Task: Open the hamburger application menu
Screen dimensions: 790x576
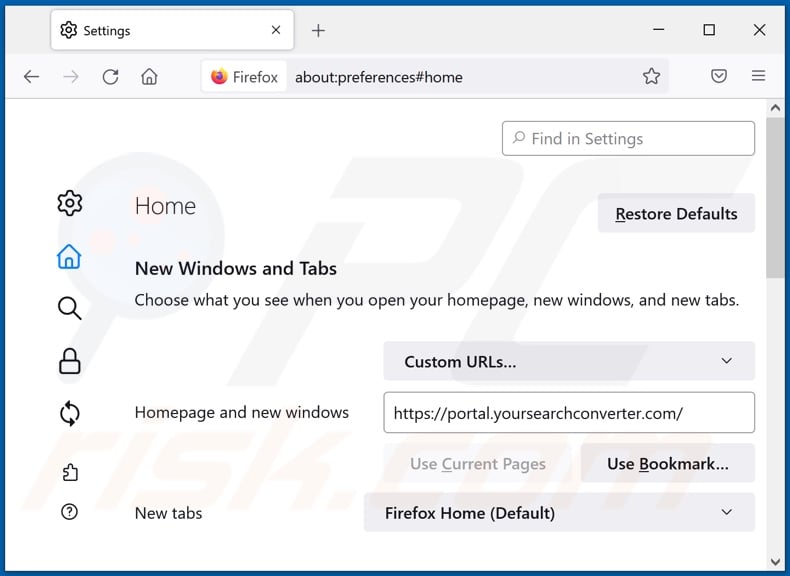Action: pyautogui.click(x=758, y=76)
